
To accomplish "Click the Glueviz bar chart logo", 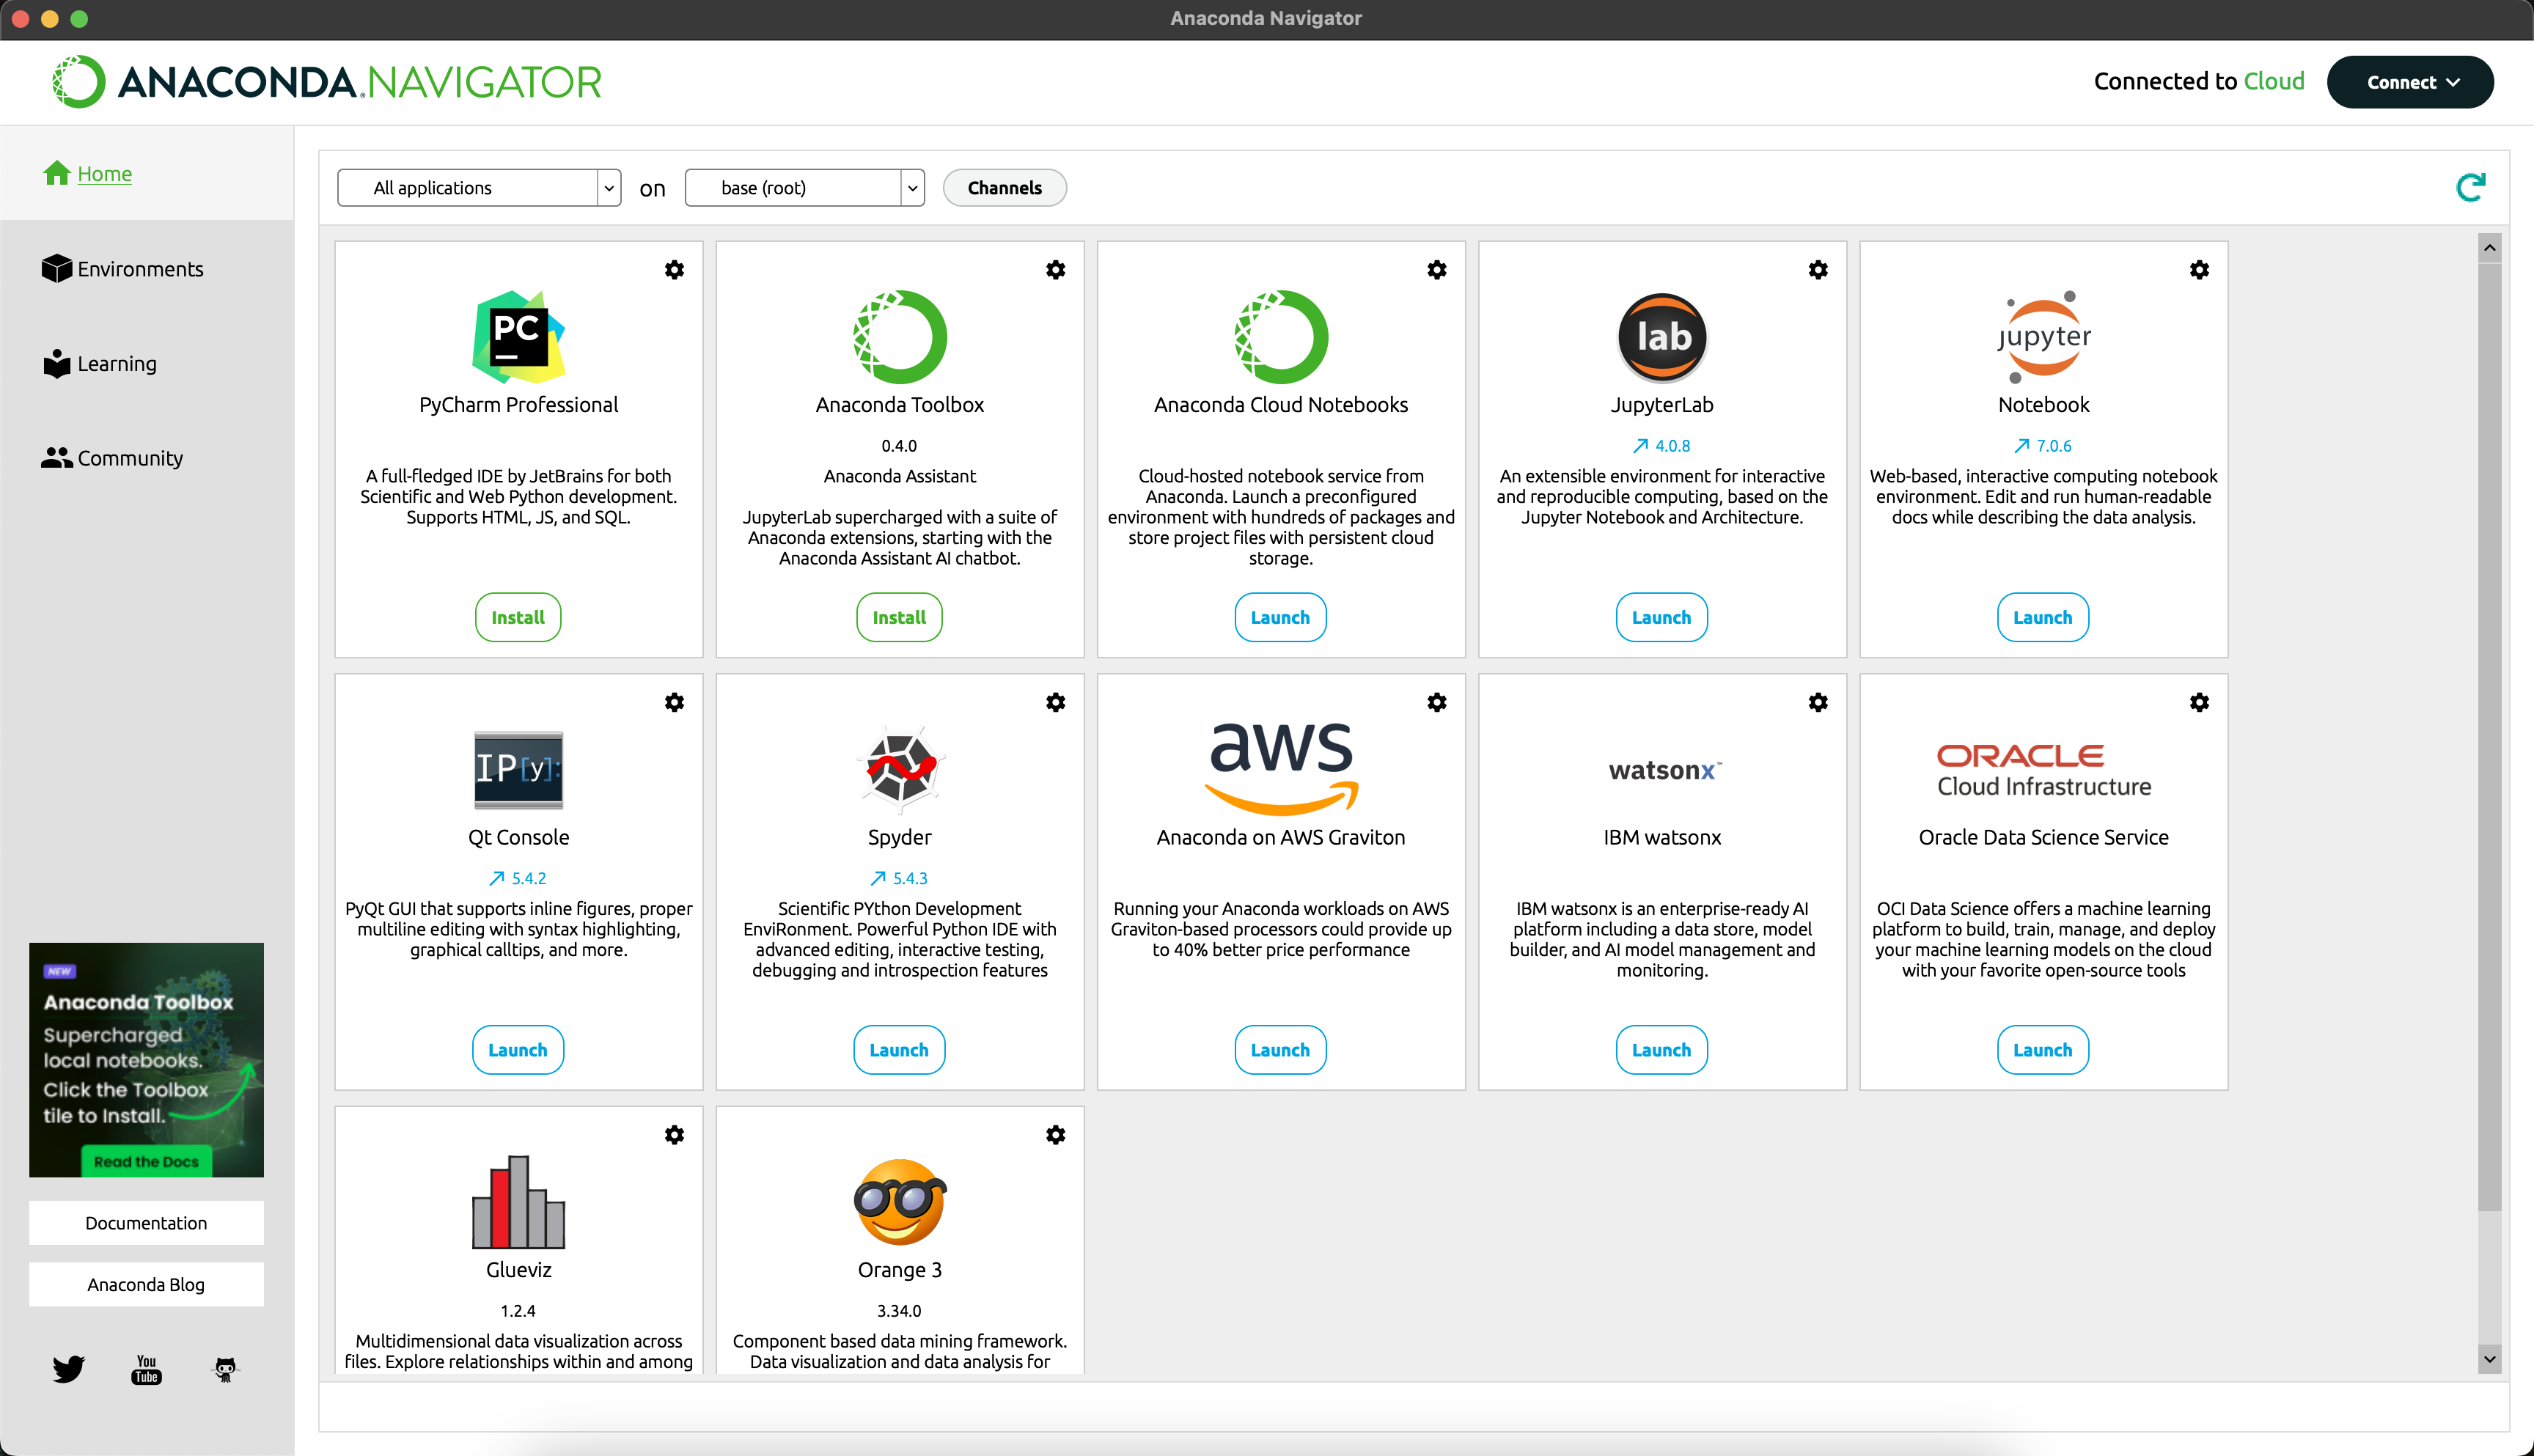I will click(x=518, y=1201).
